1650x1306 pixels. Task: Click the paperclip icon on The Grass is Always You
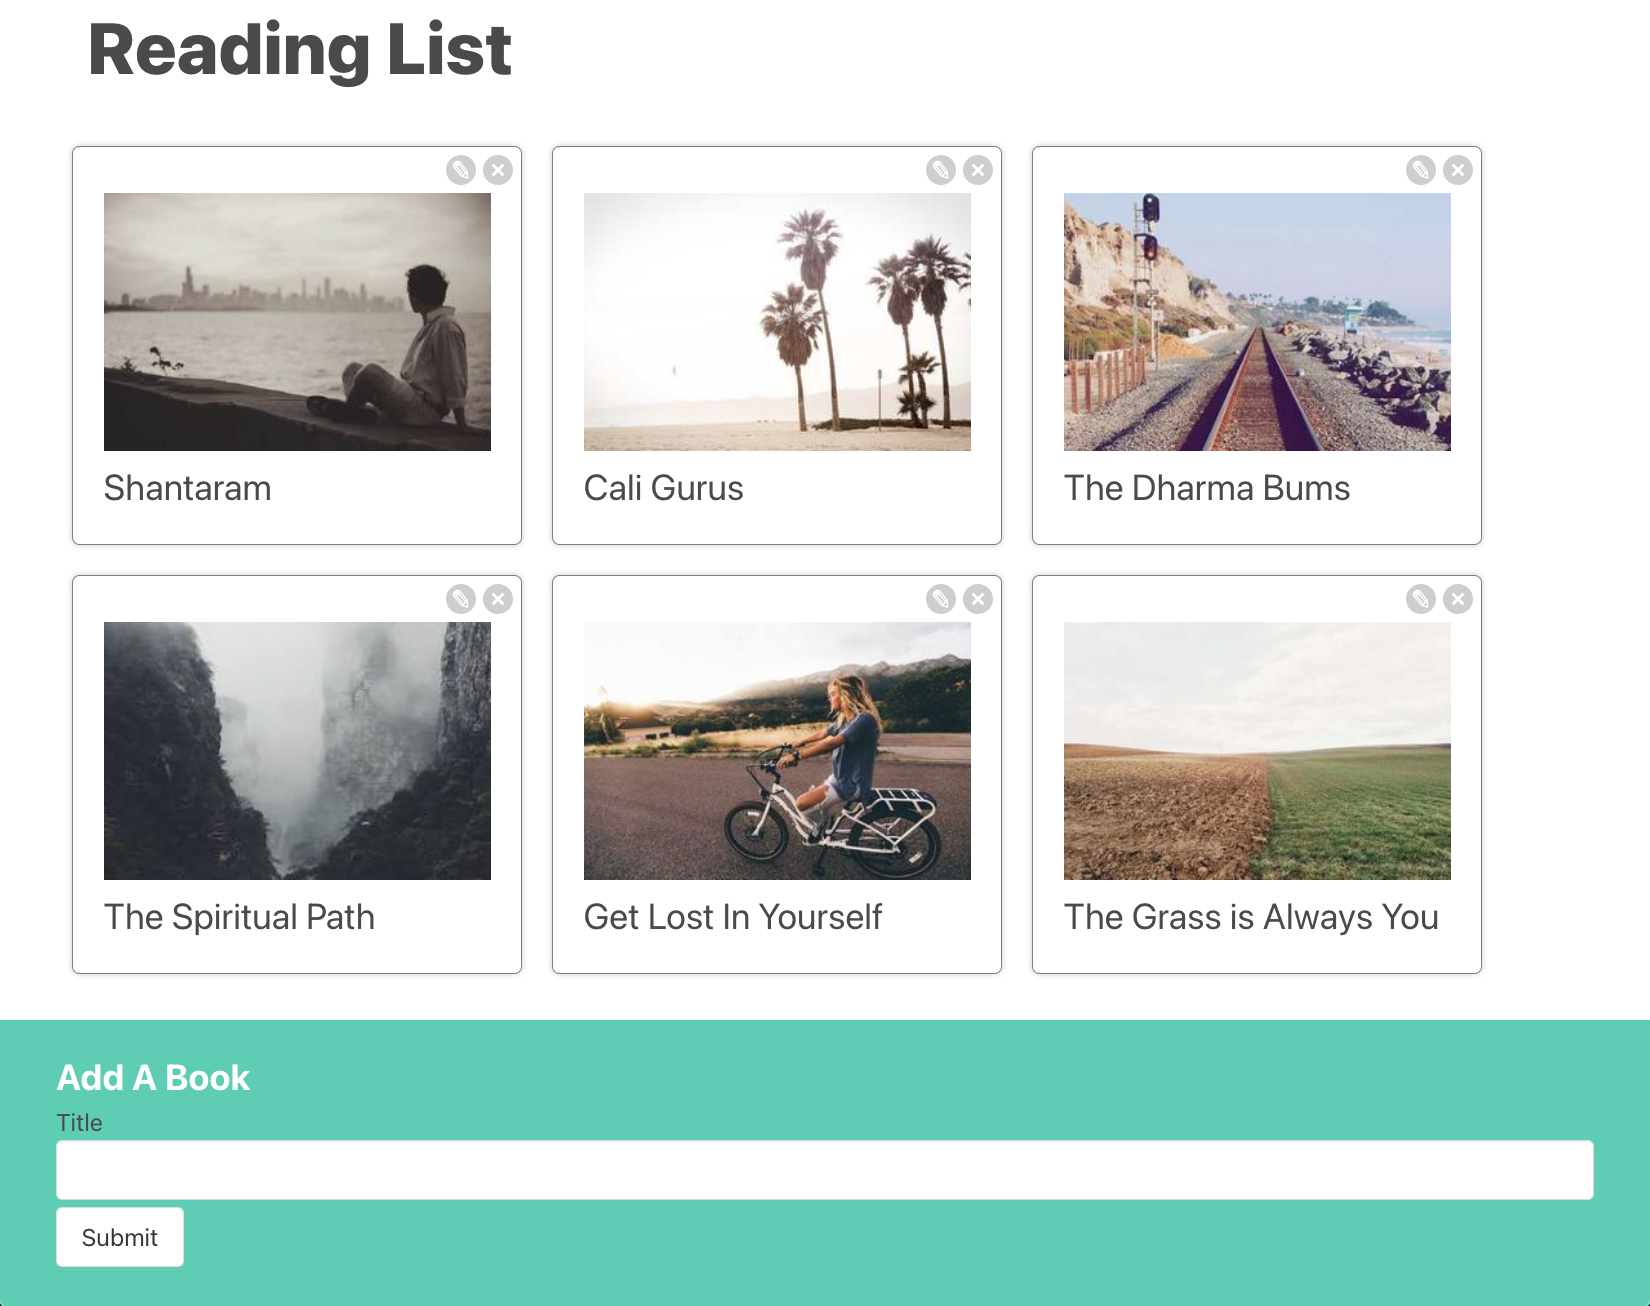tap(1420, 598)
